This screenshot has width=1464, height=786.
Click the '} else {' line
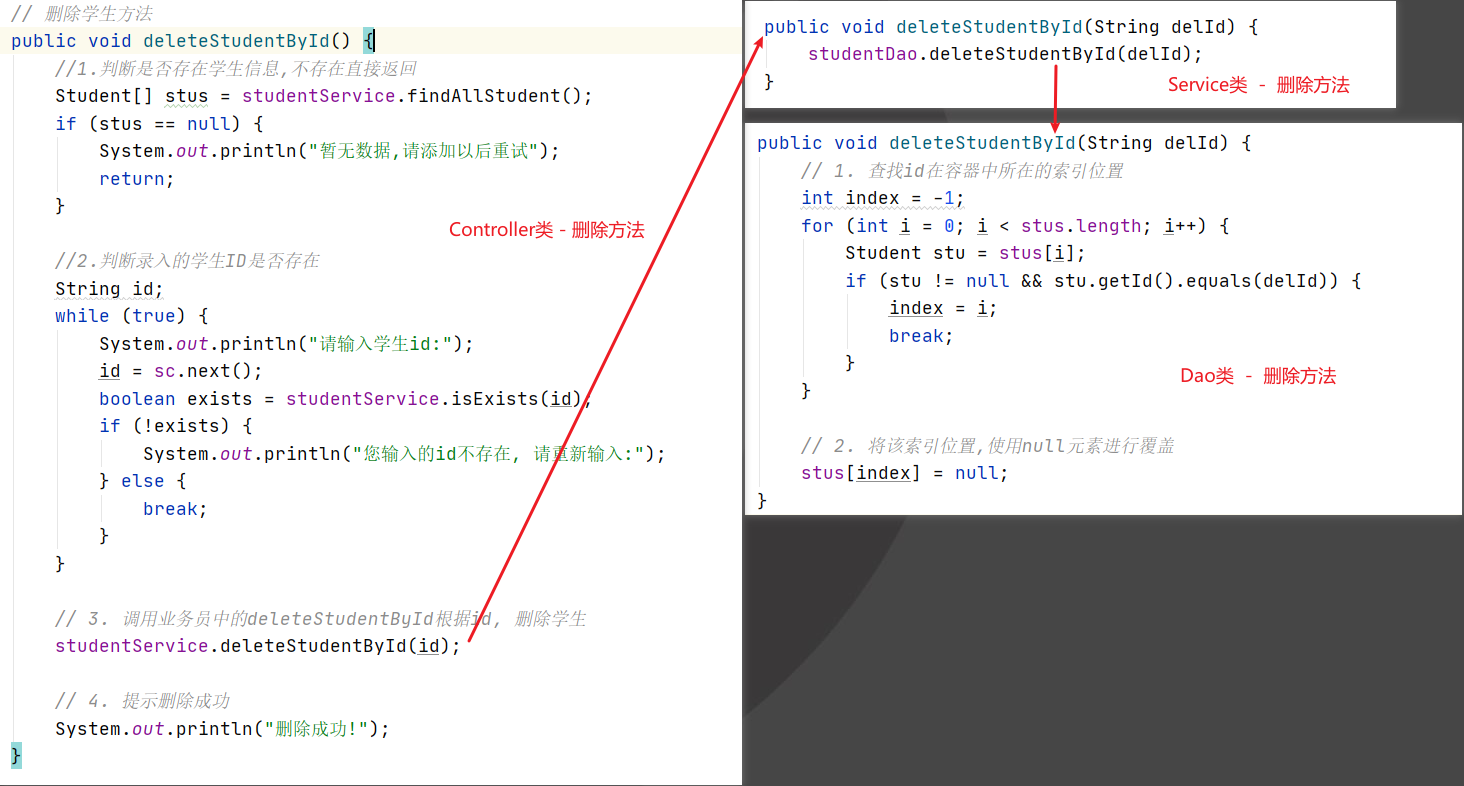142,481
